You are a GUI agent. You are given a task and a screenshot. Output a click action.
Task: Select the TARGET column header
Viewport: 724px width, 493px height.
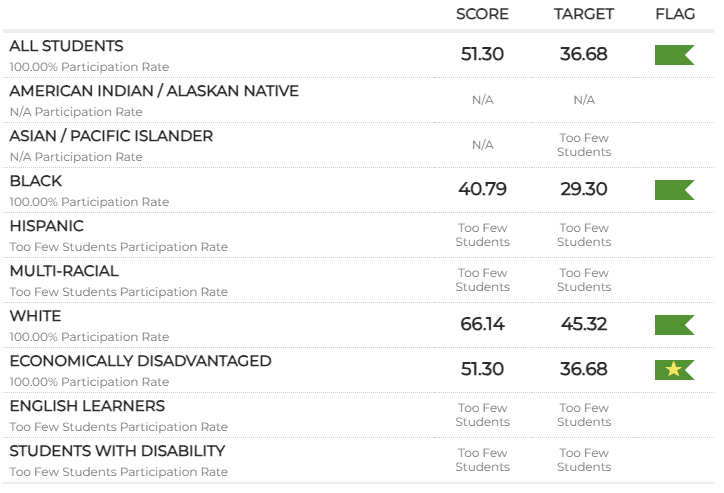584,14
